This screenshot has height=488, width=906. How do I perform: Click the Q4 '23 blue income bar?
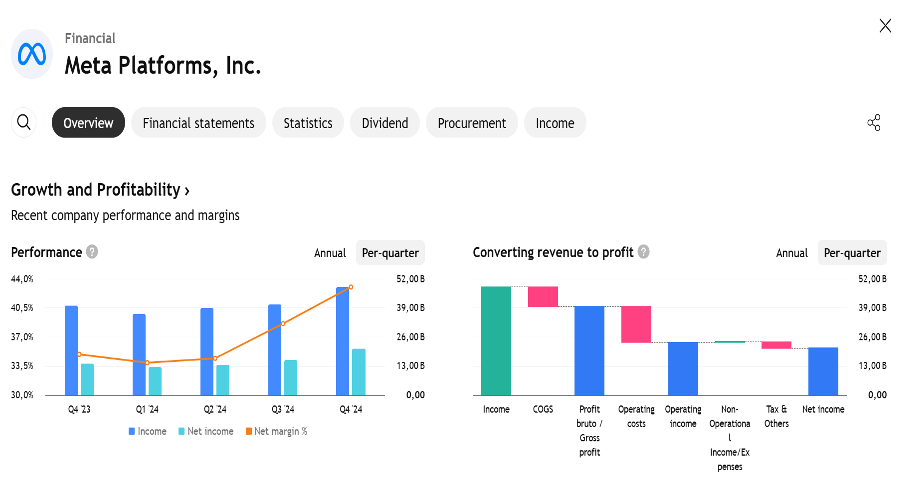coord(71,351)
